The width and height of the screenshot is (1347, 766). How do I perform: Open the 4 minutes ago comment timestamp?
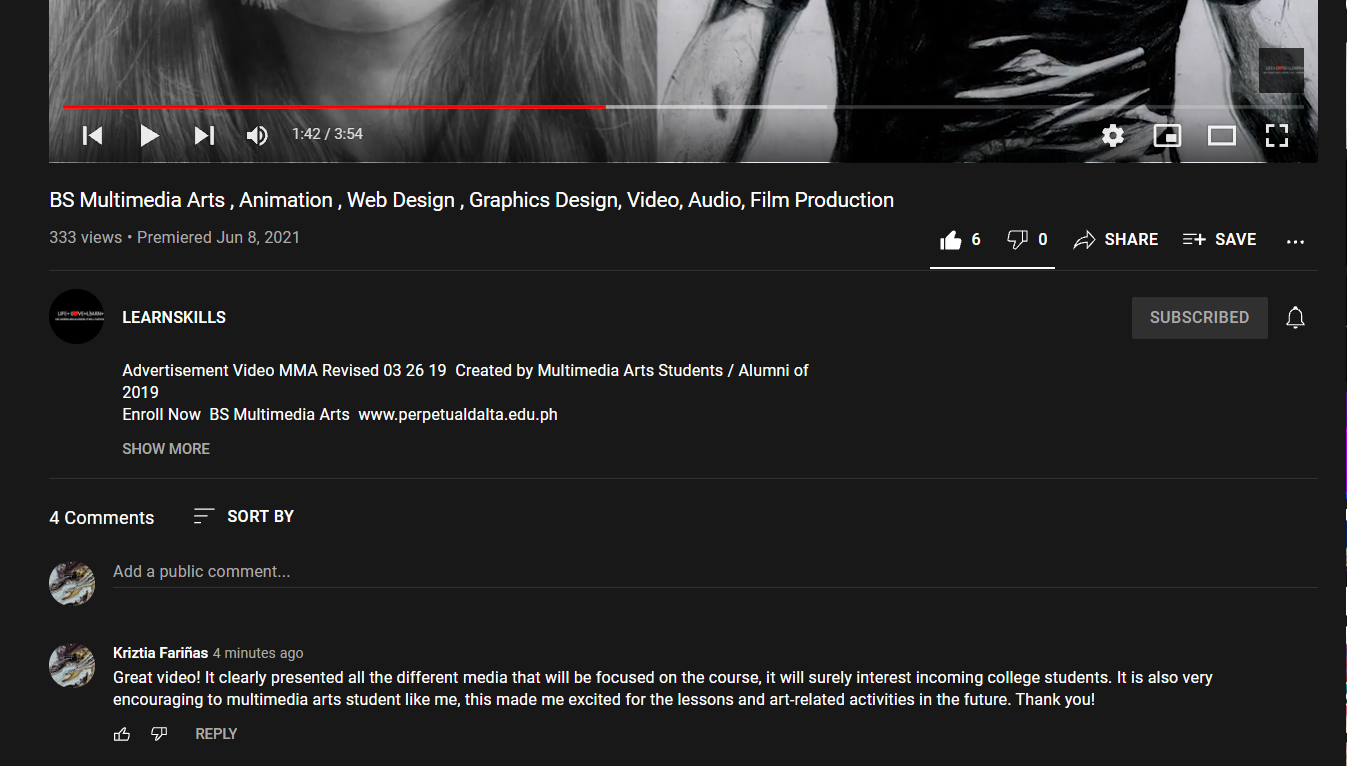pos(258,653)
